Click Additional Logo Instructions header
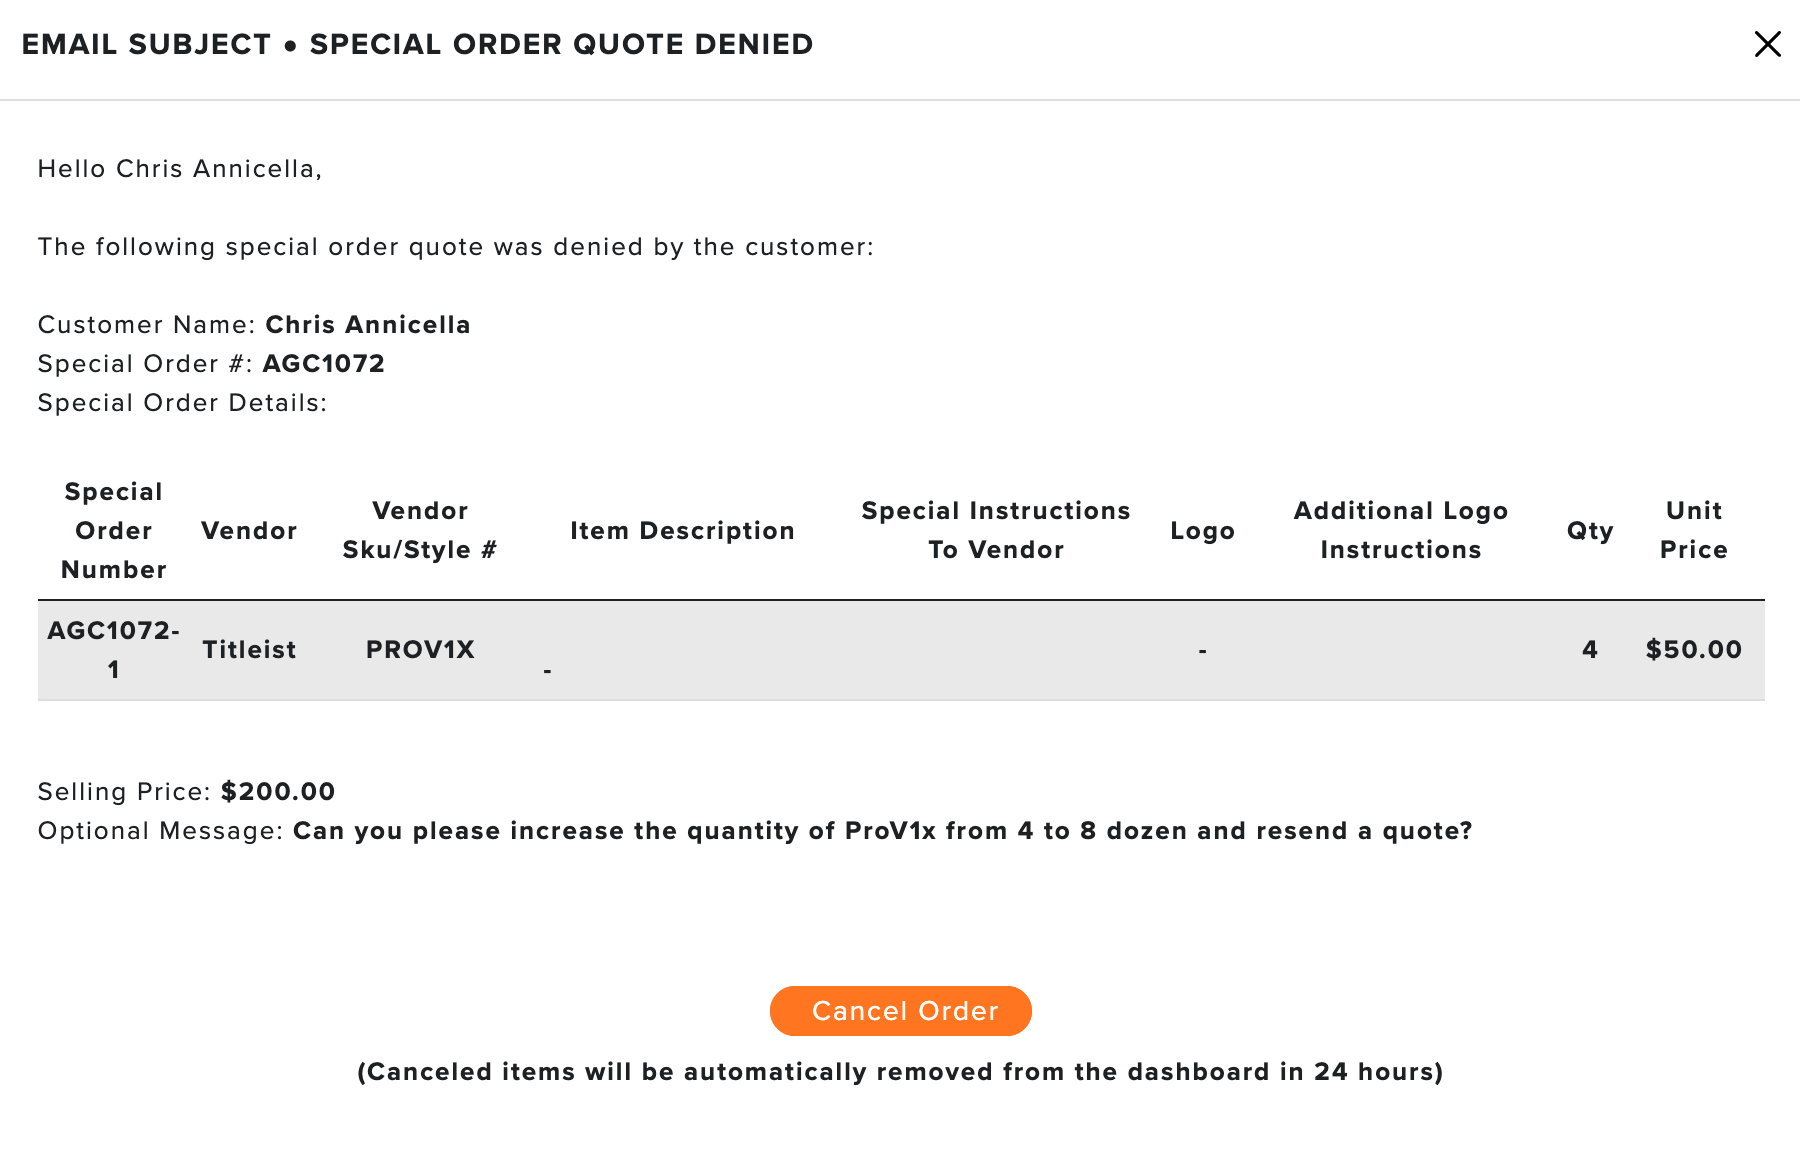Viewport: 1800px width, 1174px height. [x=1400, y=531]
